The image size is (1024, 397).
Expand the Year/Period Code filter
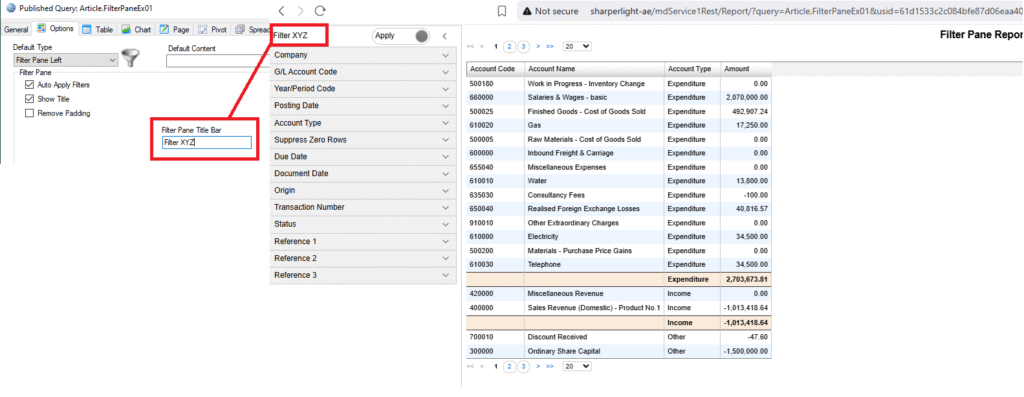(363, 89)
